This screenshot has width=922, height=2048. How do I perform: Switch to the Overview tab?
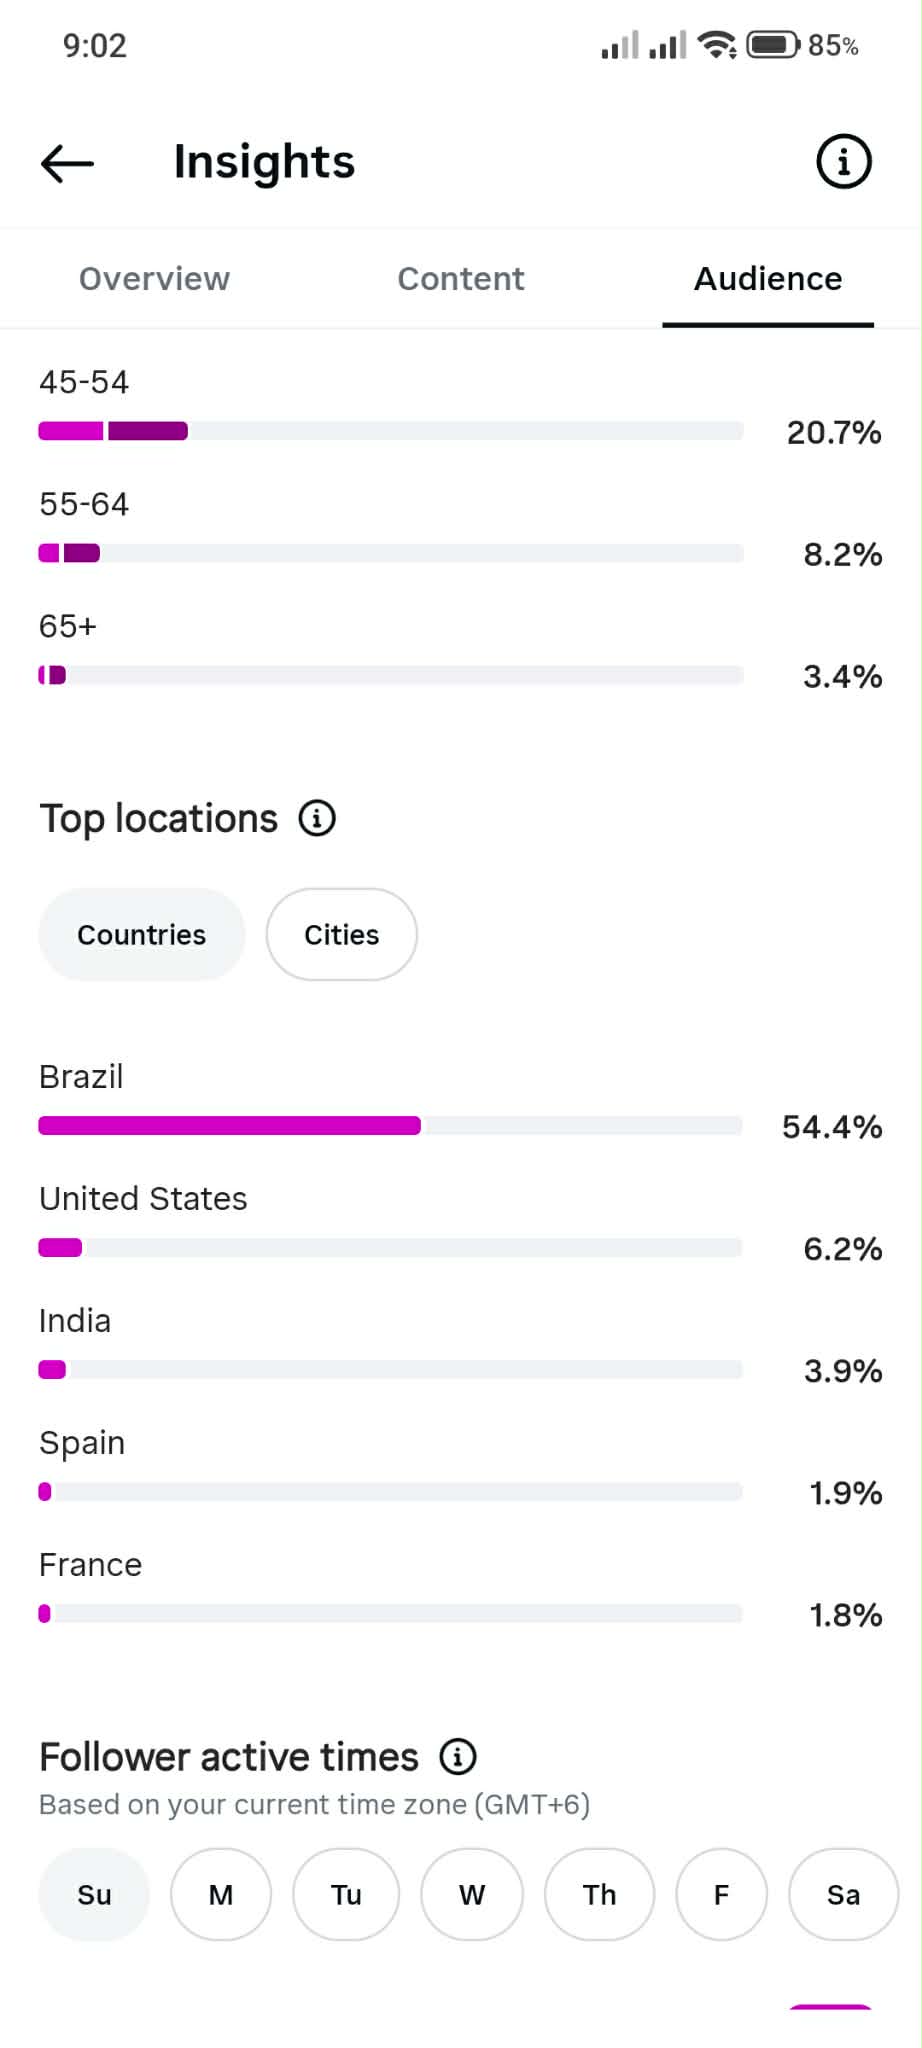pos(154,278)
